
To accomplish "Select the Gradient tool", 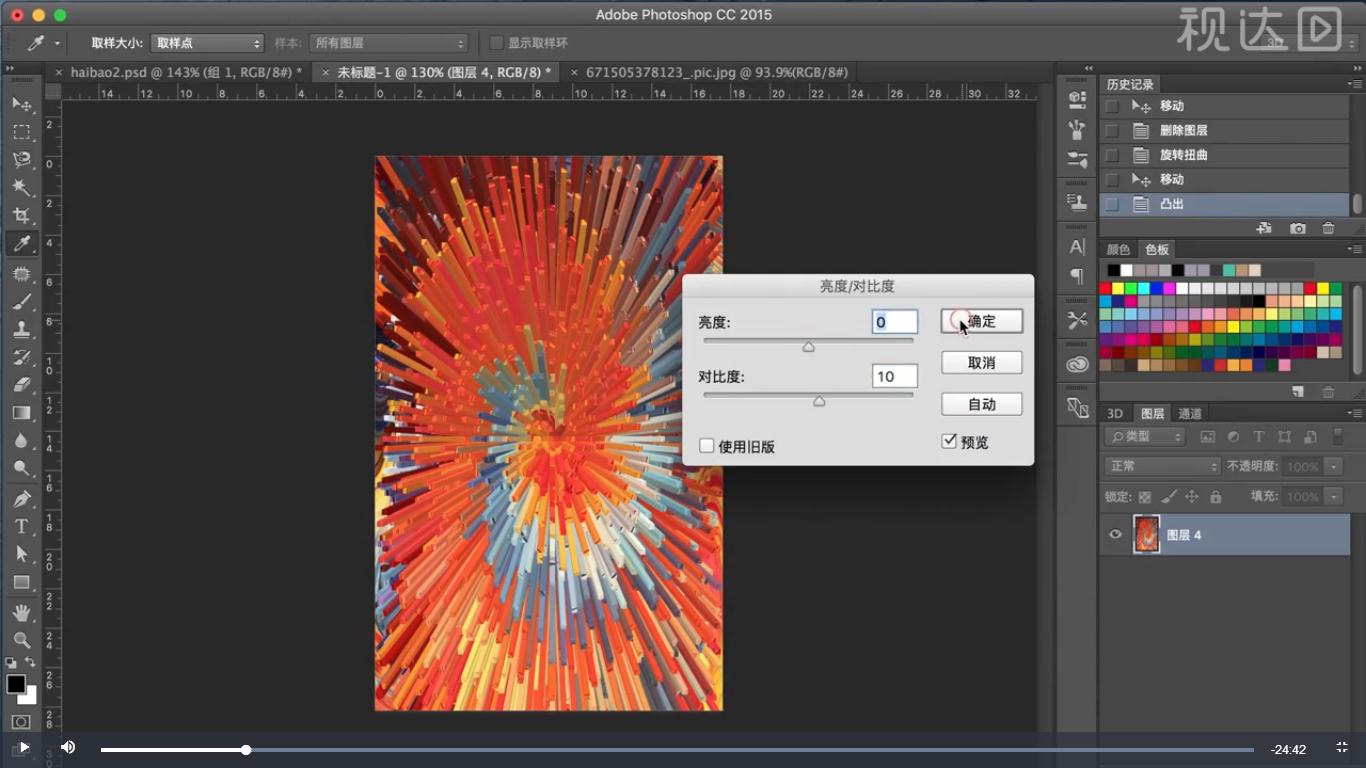I will pyautogui.click(x=21, y=413).
